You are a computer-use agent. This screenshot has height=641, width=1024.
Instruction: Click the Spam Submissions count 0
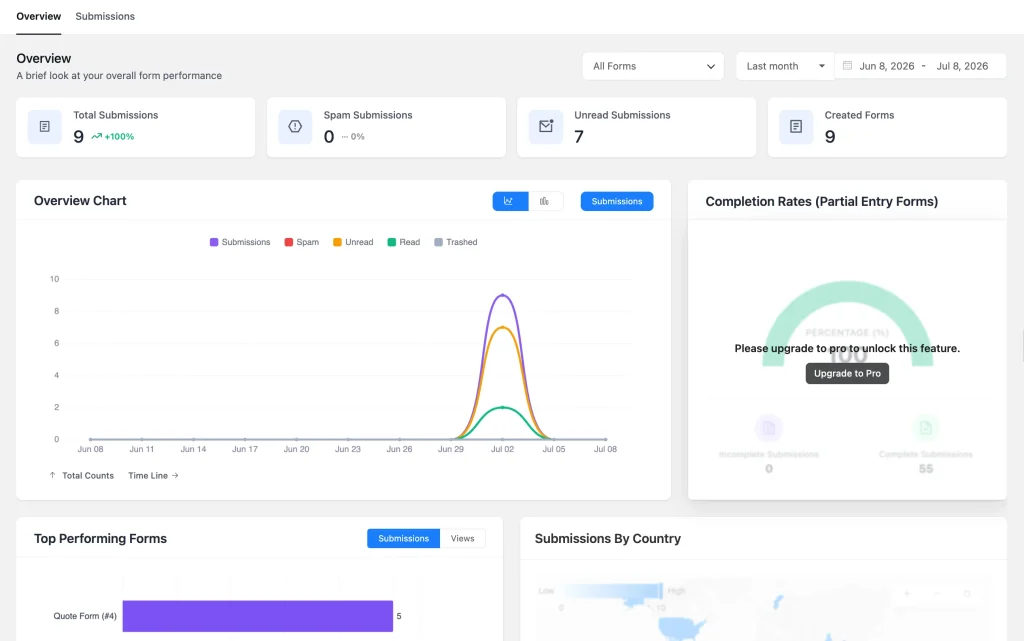[x=328, y=136]
